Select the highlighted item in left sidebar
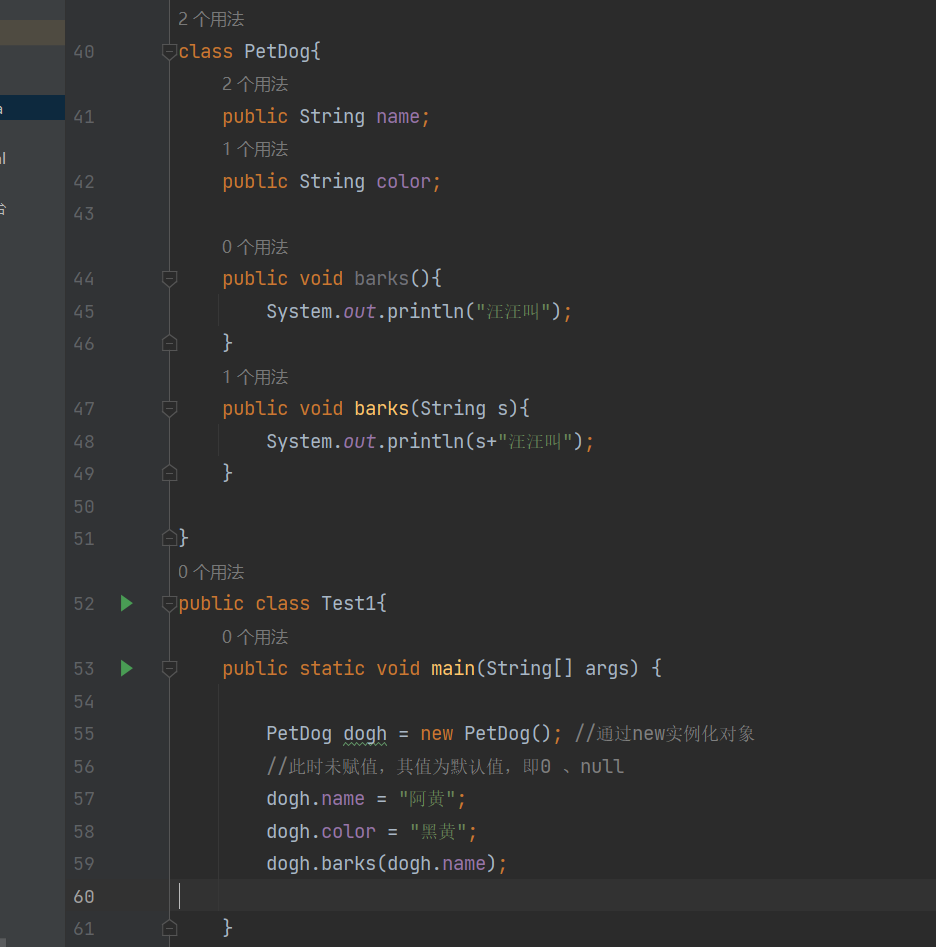This screenshot has height=947, width=936. click(x=32, y=108)
